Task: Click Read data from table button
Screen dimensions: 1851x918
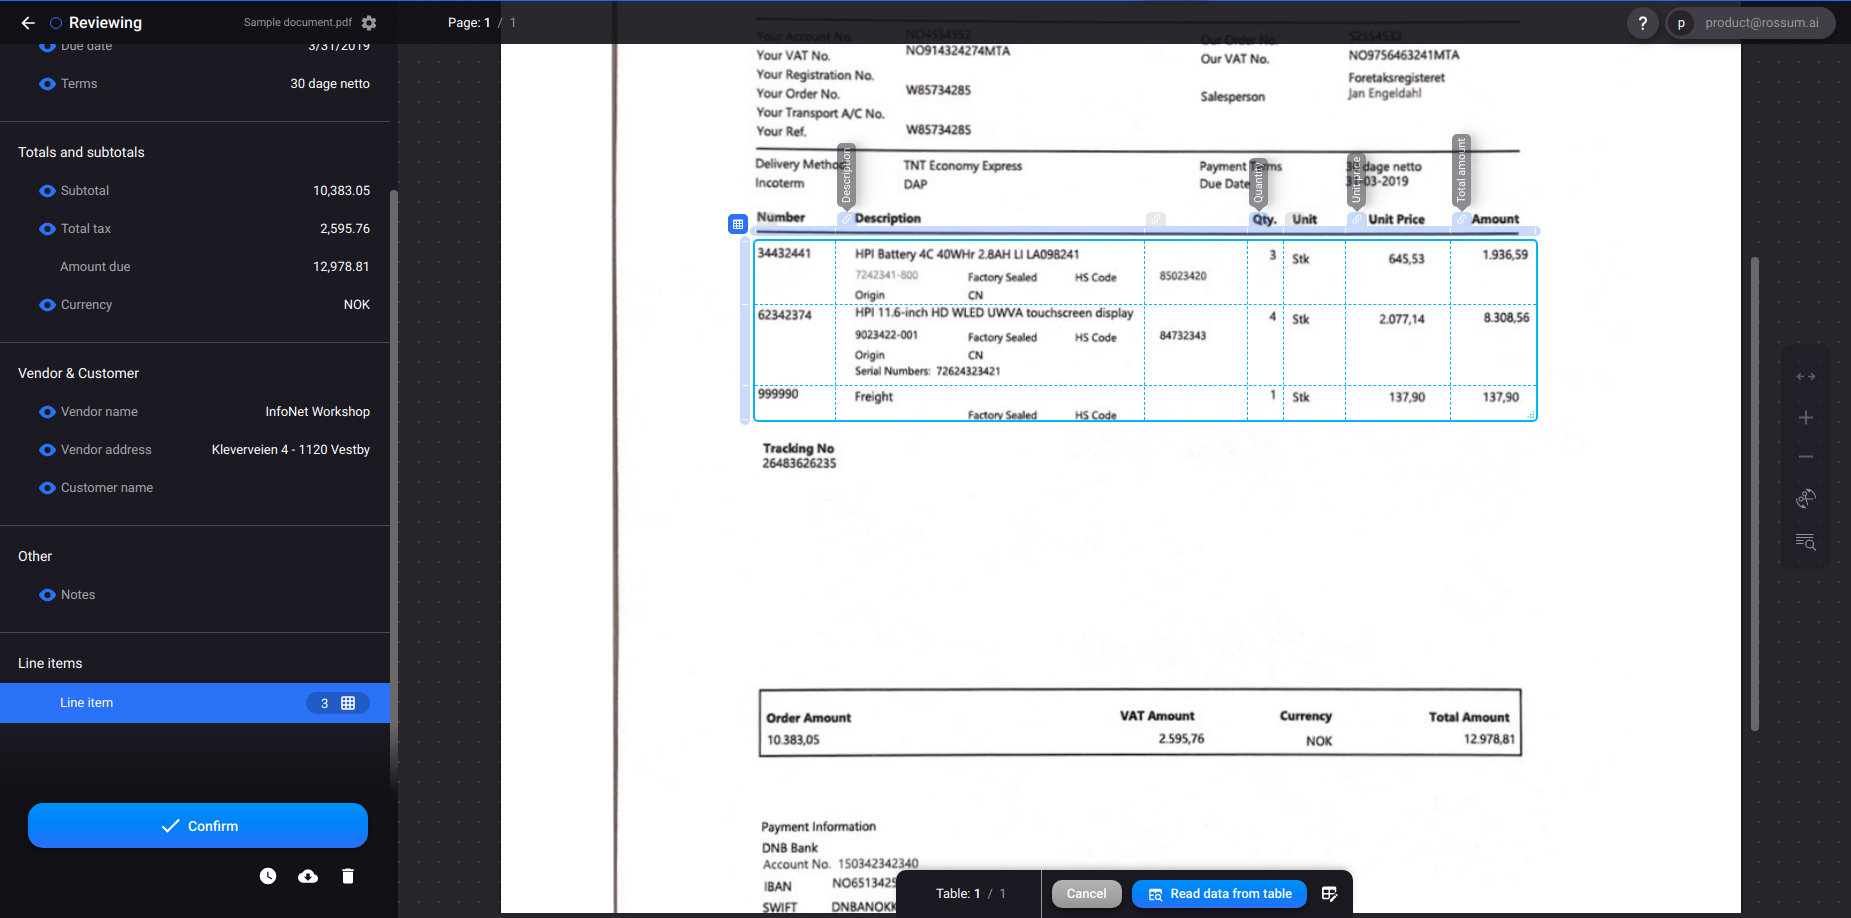Action: [1219, 894]
